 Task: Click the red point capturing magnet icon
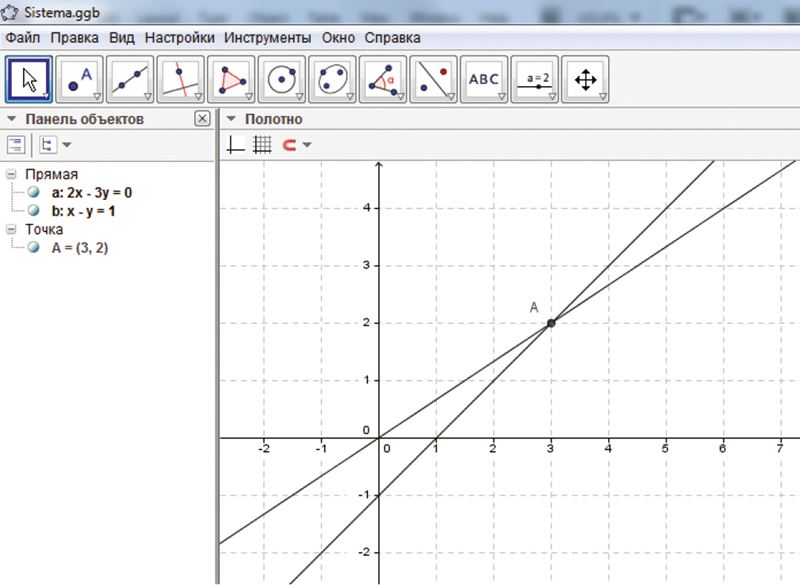tap(289, 145)
